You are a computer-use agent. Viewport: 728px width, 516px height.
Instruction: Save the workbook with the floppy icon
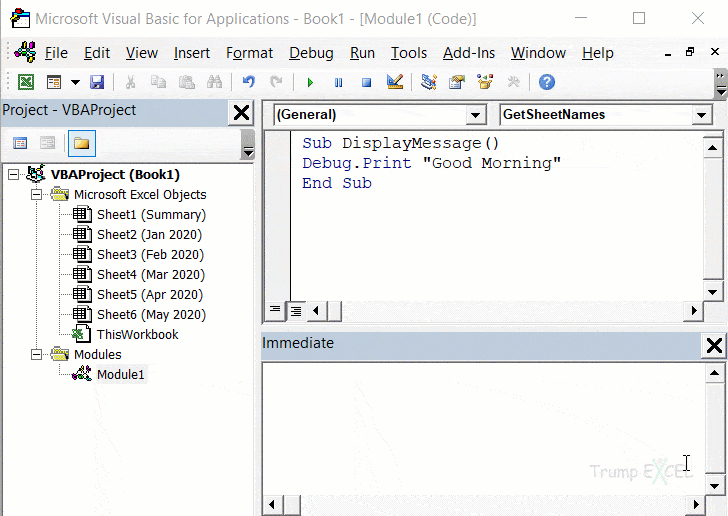coord(97,83)
